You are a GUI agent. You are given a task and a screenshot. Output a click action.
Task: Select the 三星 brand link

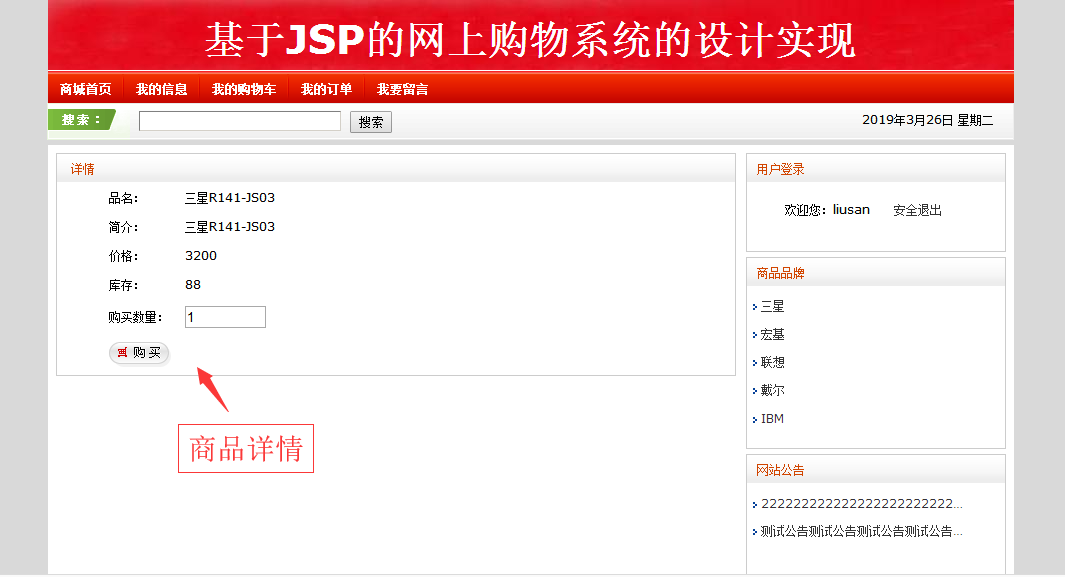(772, 307)
